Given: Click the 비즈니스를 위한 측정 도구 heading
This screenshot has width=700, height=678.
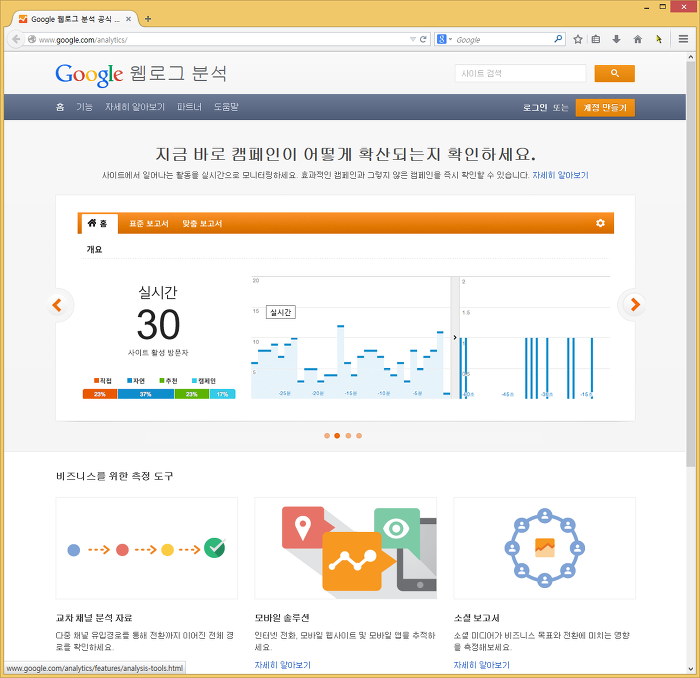Looking at the screenshot, I should pos(114,476).
